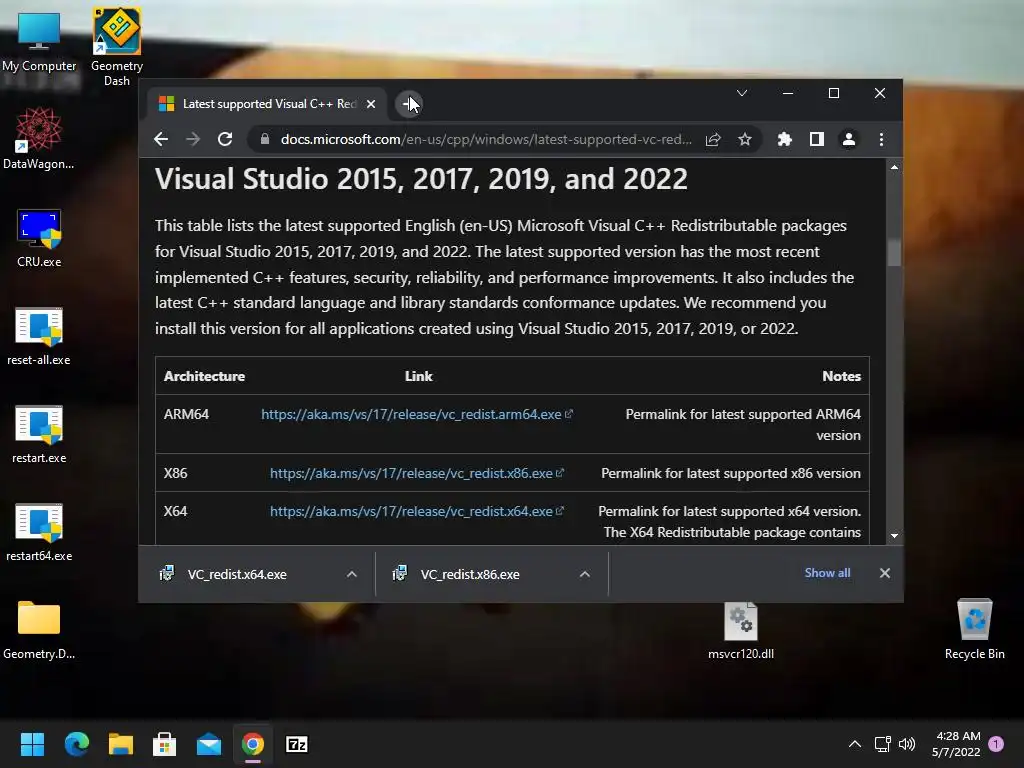Open downloaded VC_redist.x86.exe item
The image size is (1024, 768).
click(x=470, y=574)
